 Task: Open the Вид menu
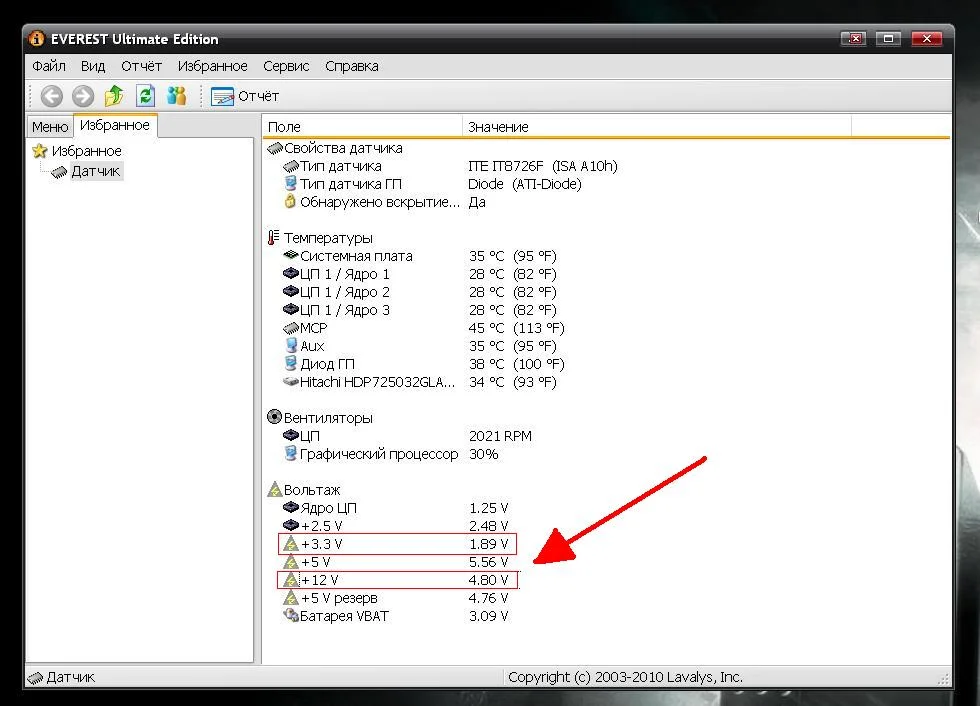point(92,66)
